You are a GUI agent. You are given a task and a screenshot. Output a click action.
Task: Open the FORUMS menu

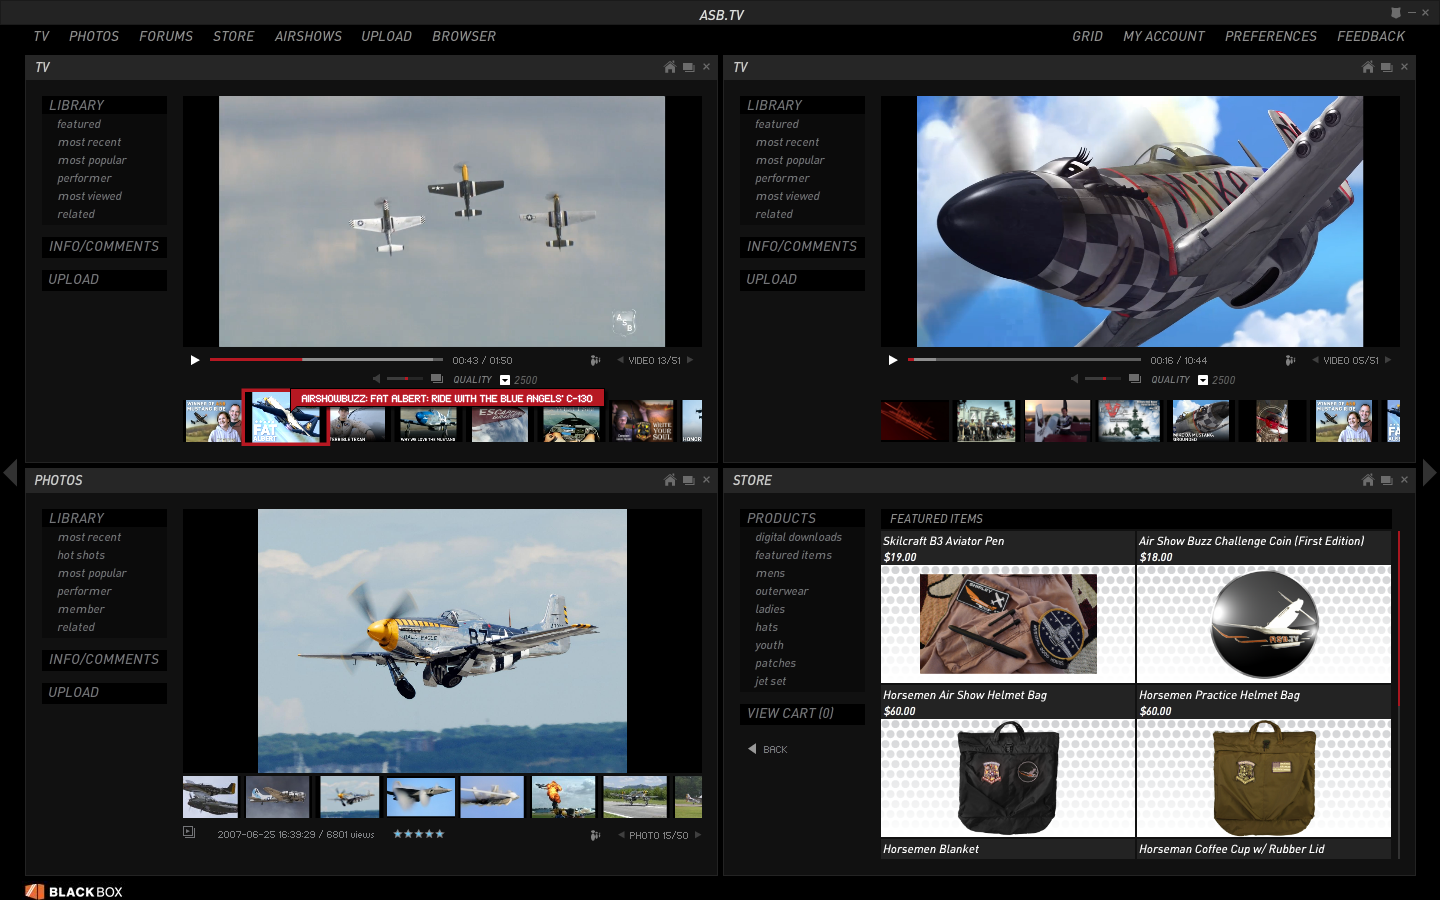click(166, 36)
